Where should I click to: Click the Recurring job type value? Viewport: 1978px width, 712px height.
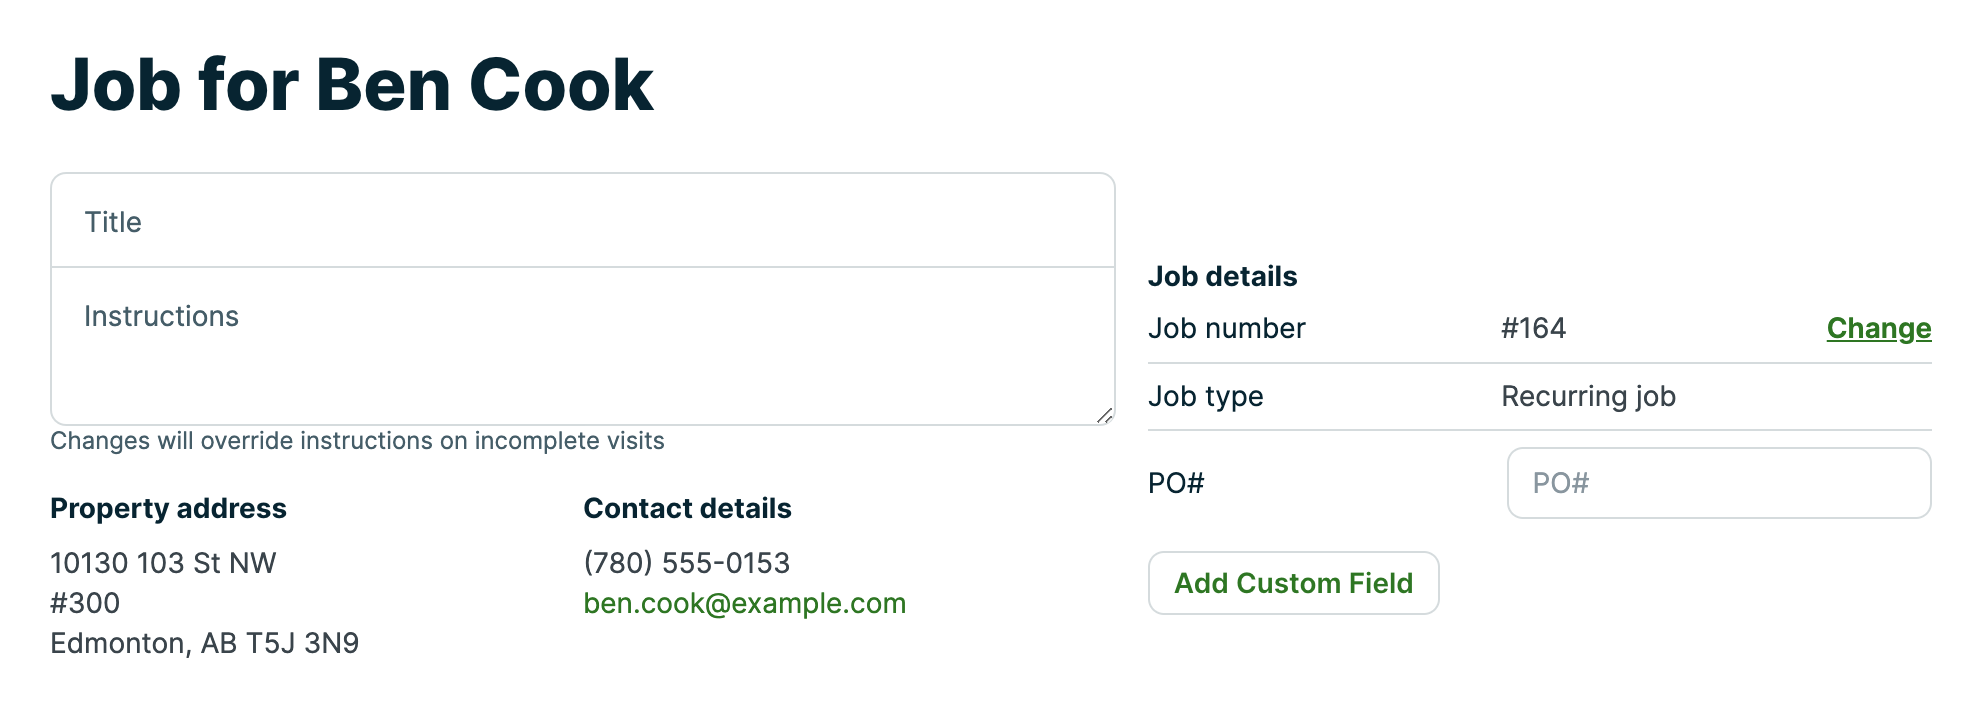tap(1587, 396)
